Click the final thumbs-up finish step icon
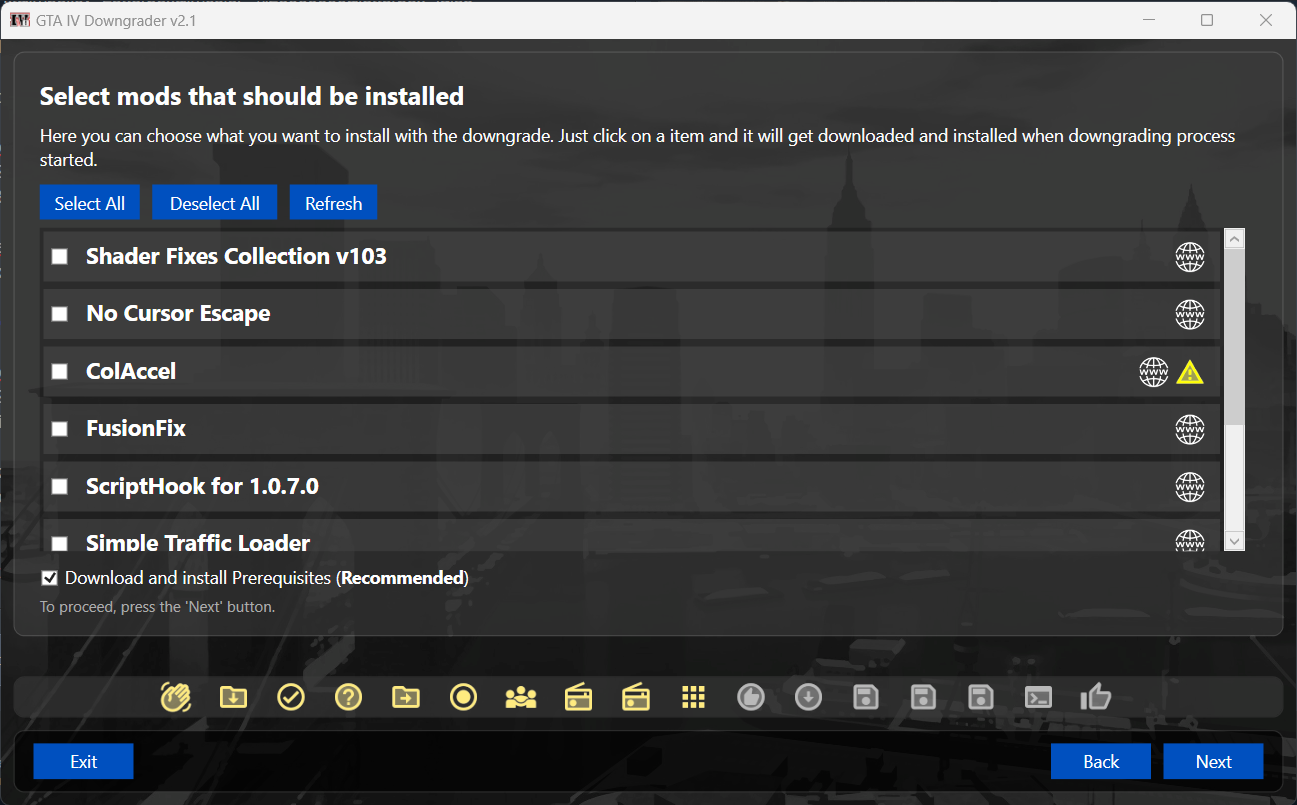This screenshot has width=1297, height=805. pos(1097,696)
